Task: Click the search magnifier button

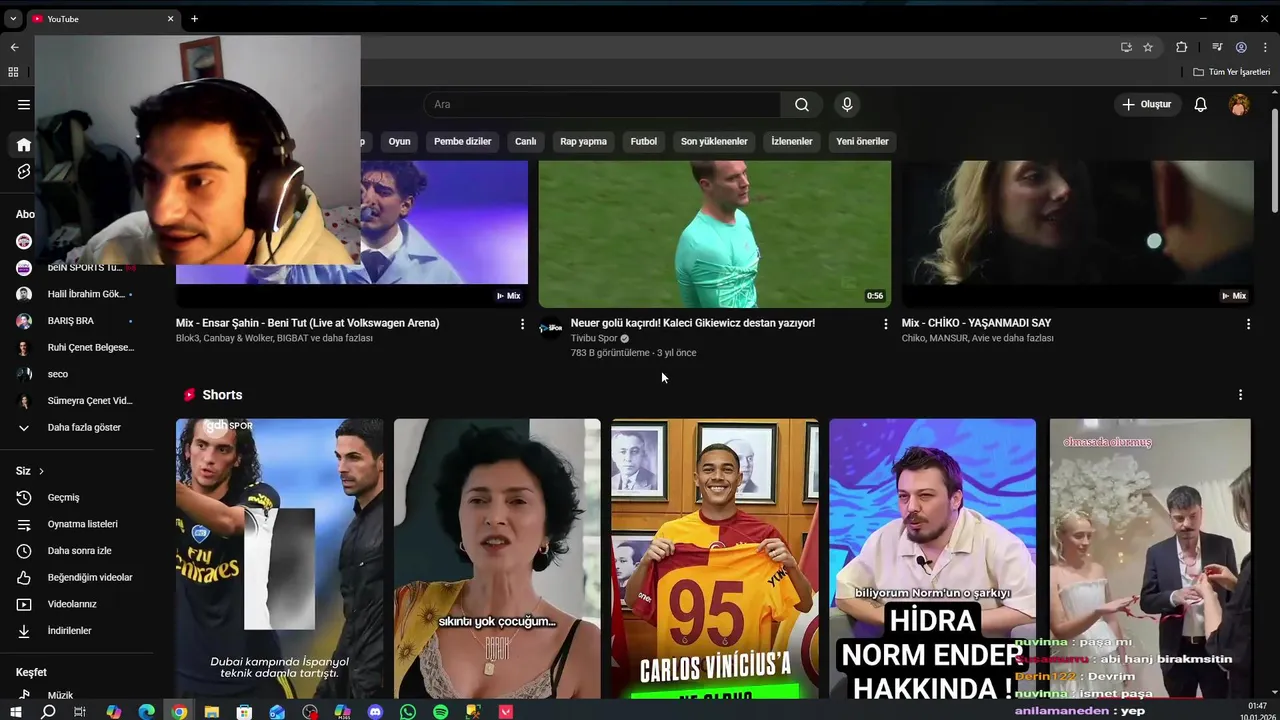Action: click(x=802, y=104)
